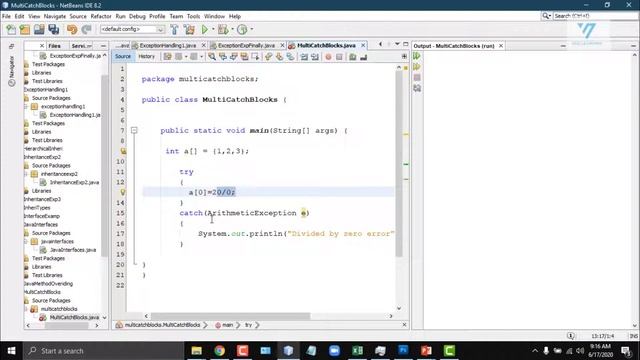
Task: Open the Refactor menu
Action: click(x=101, y=16)
